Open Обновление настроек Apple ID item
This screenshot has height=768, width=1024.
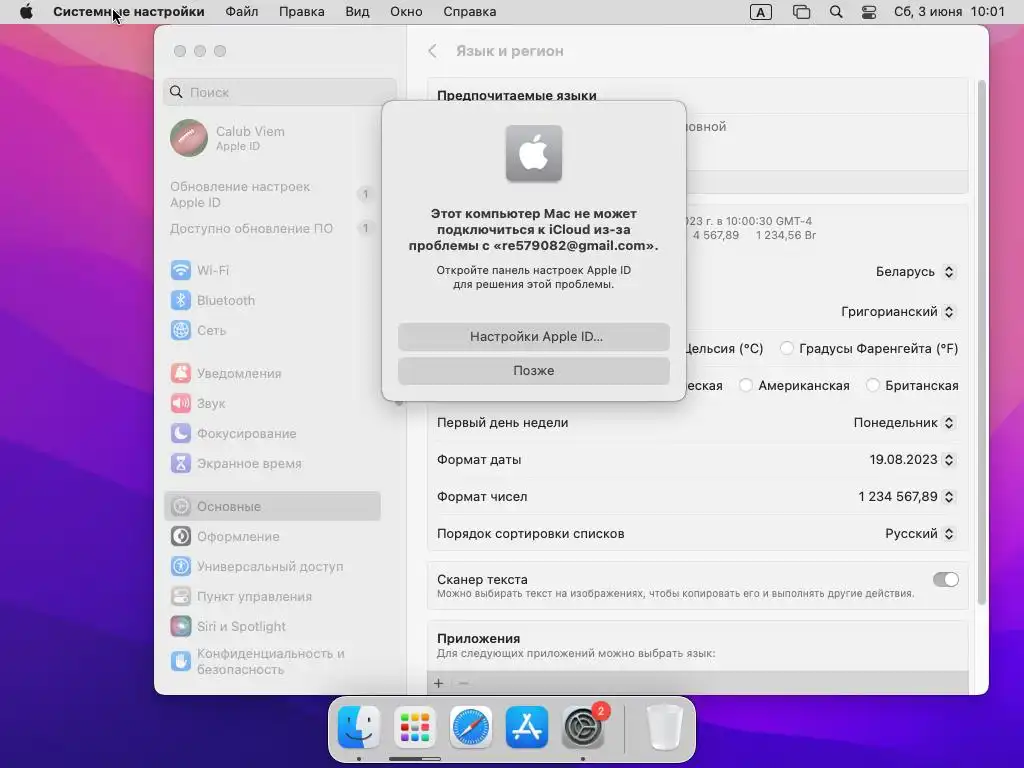(x=272, y=195)
